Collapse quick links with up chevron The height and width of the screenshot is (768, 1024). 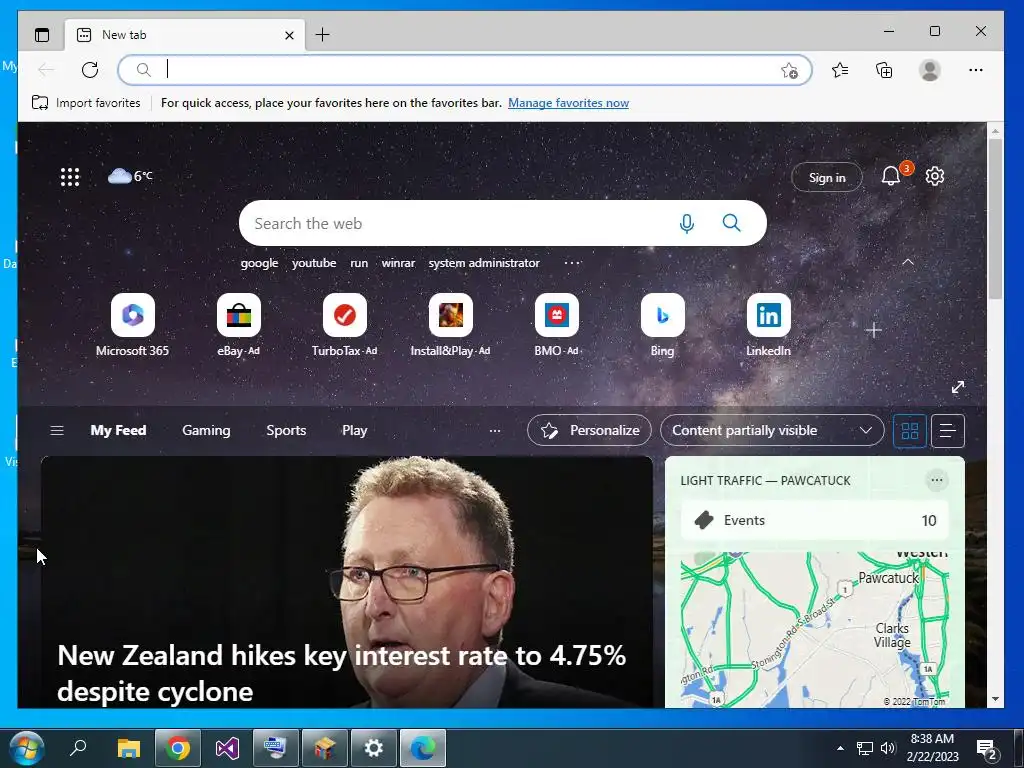pyautogui.click(x=908, y=262)
